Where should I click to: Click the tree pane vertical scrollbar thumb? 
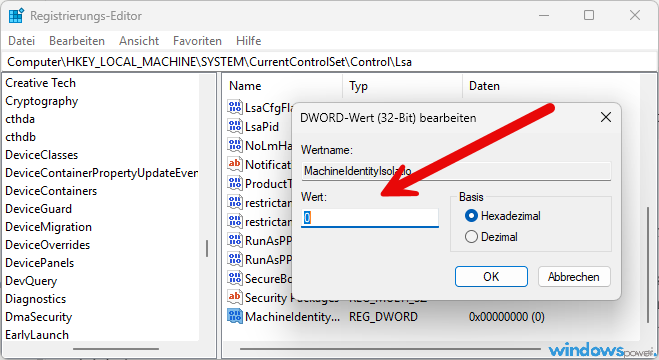(x=207, y=248)
